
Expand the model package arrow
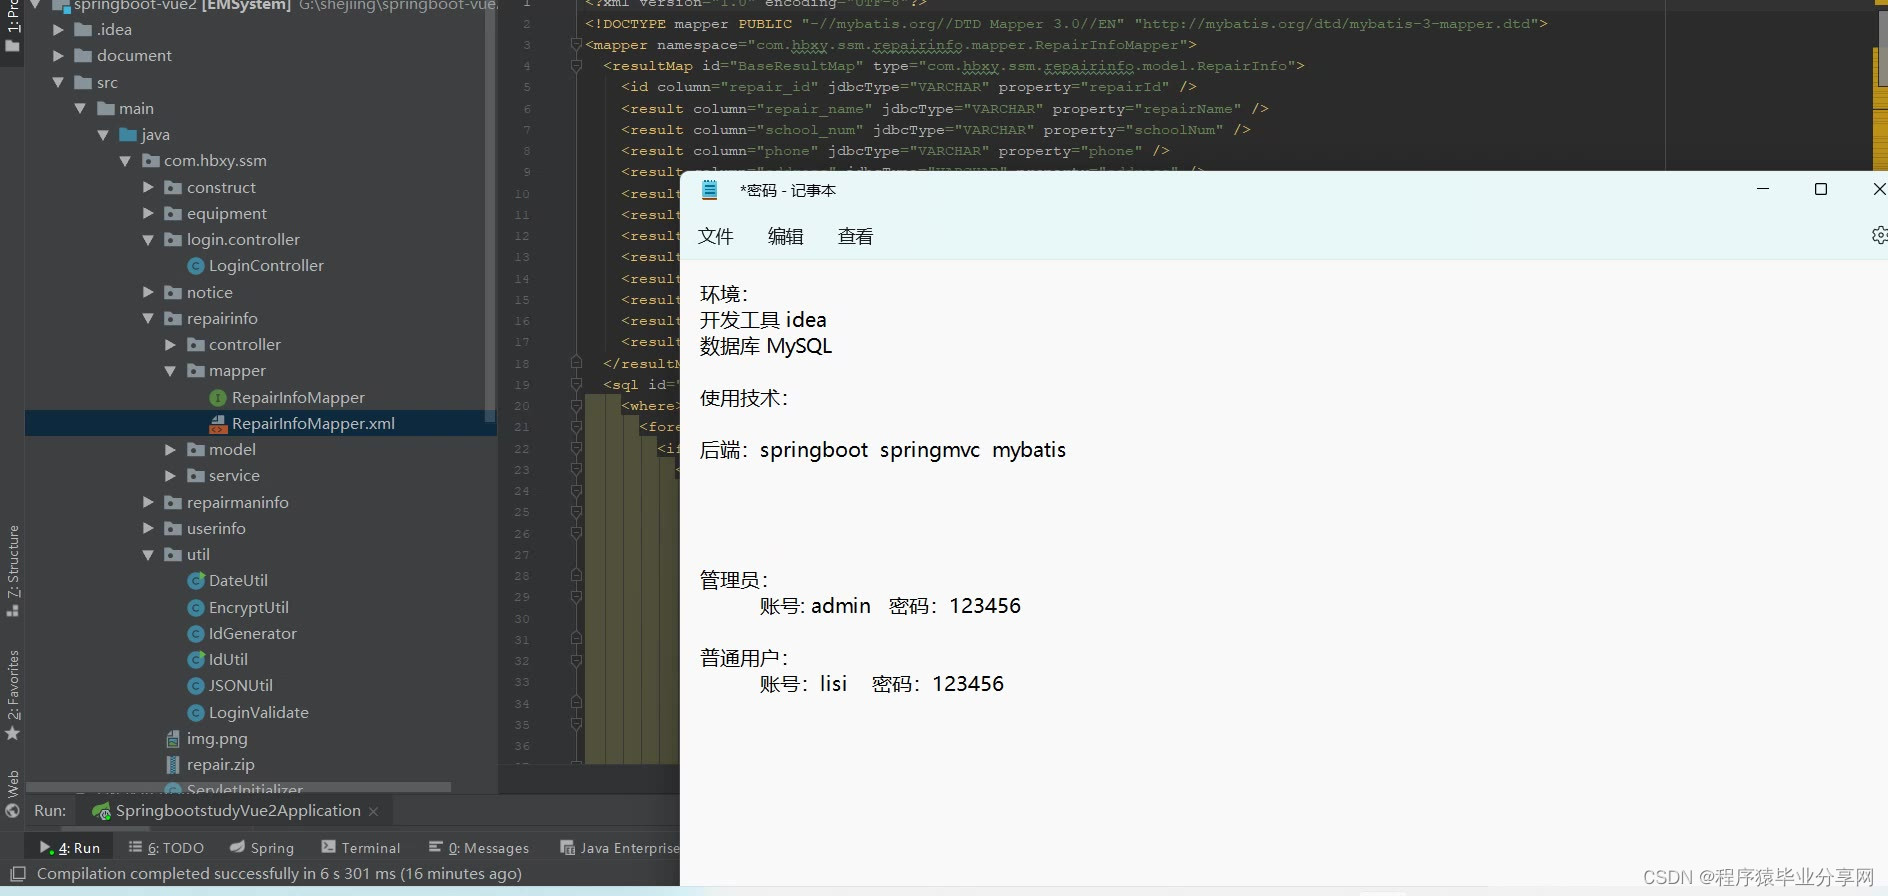(x=170, y=450)
